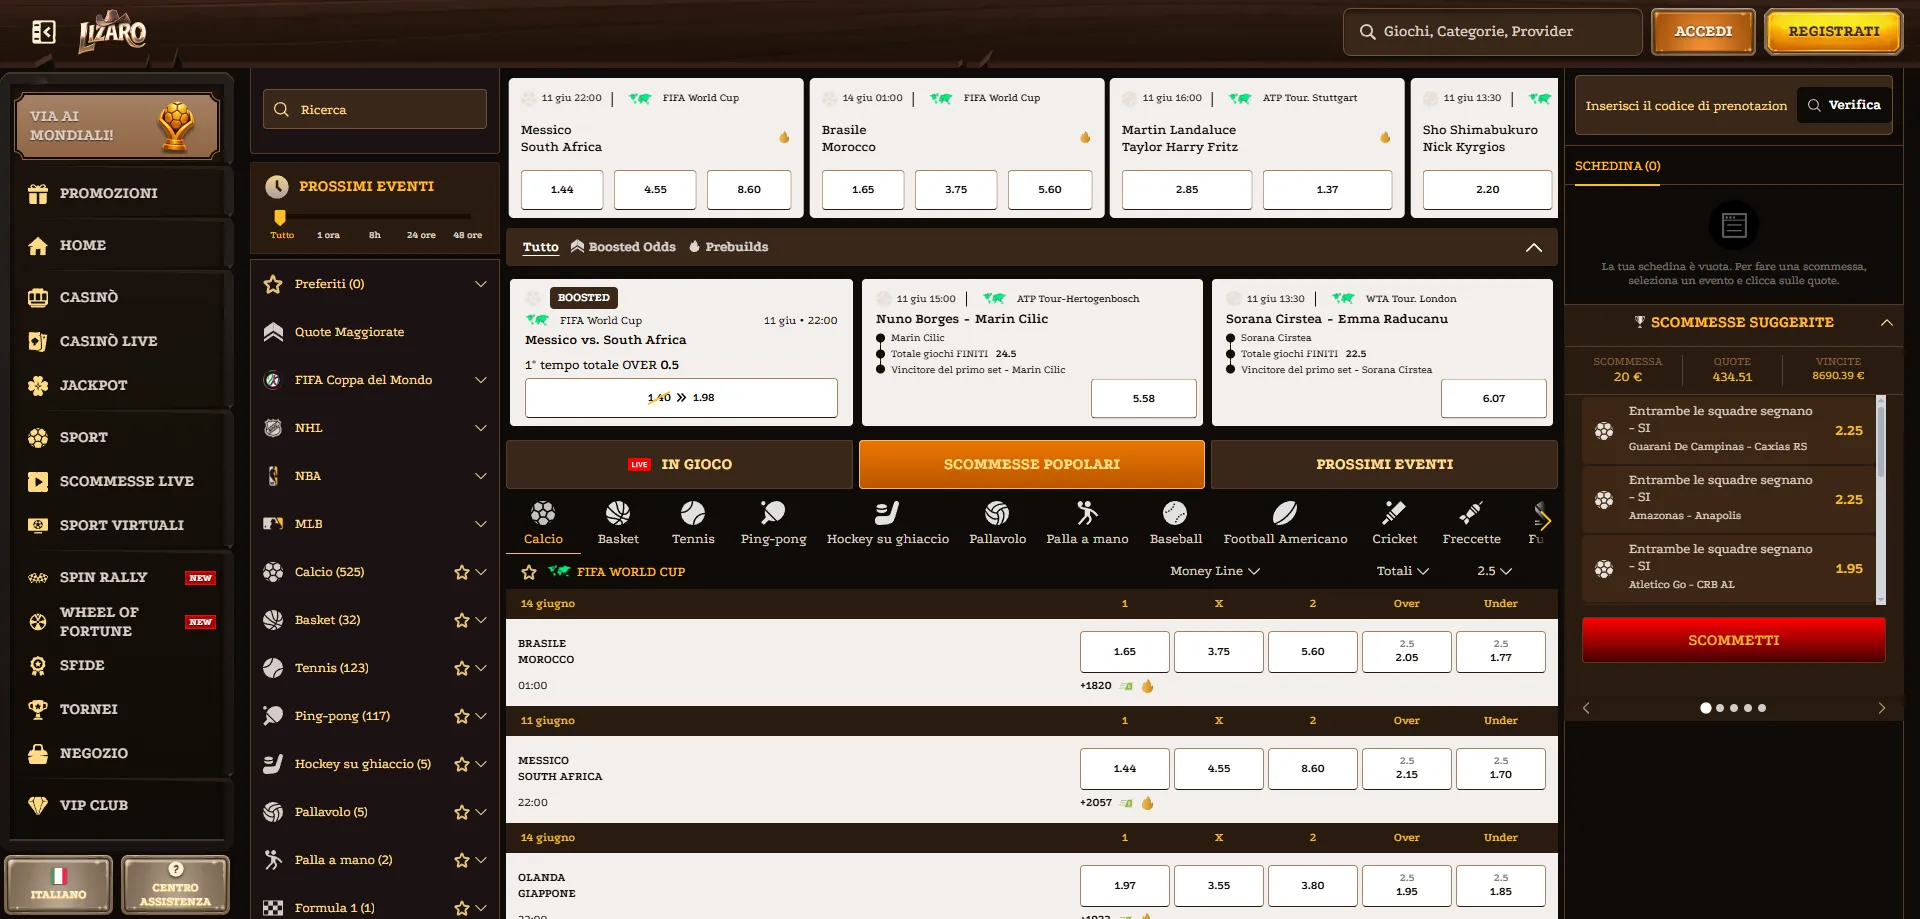Select Palla a mano carousel icon
The width and height of the screenshot is (1920, 919).
pos(1087,523)
